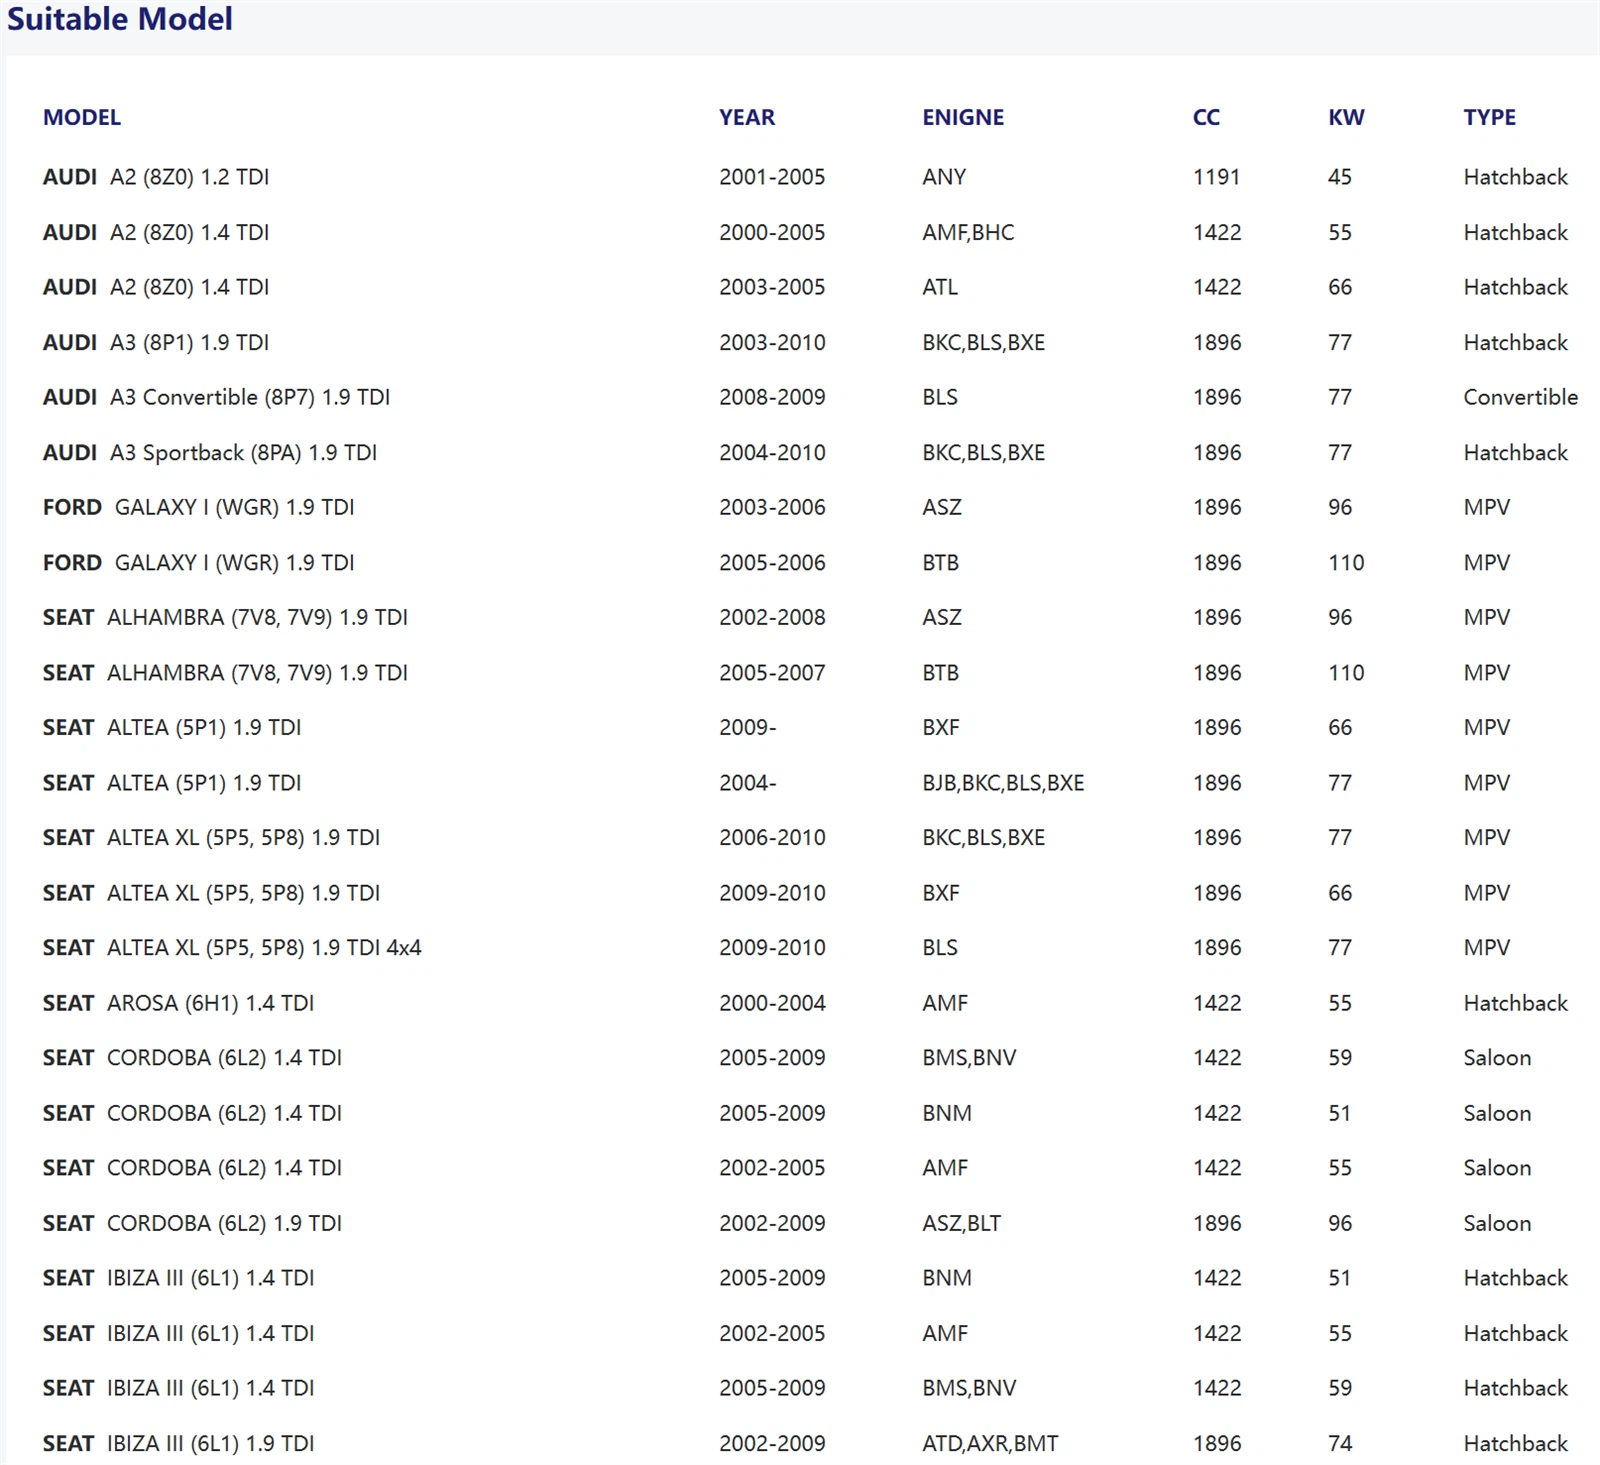Click year 2009- for Seat Altea

748,727
